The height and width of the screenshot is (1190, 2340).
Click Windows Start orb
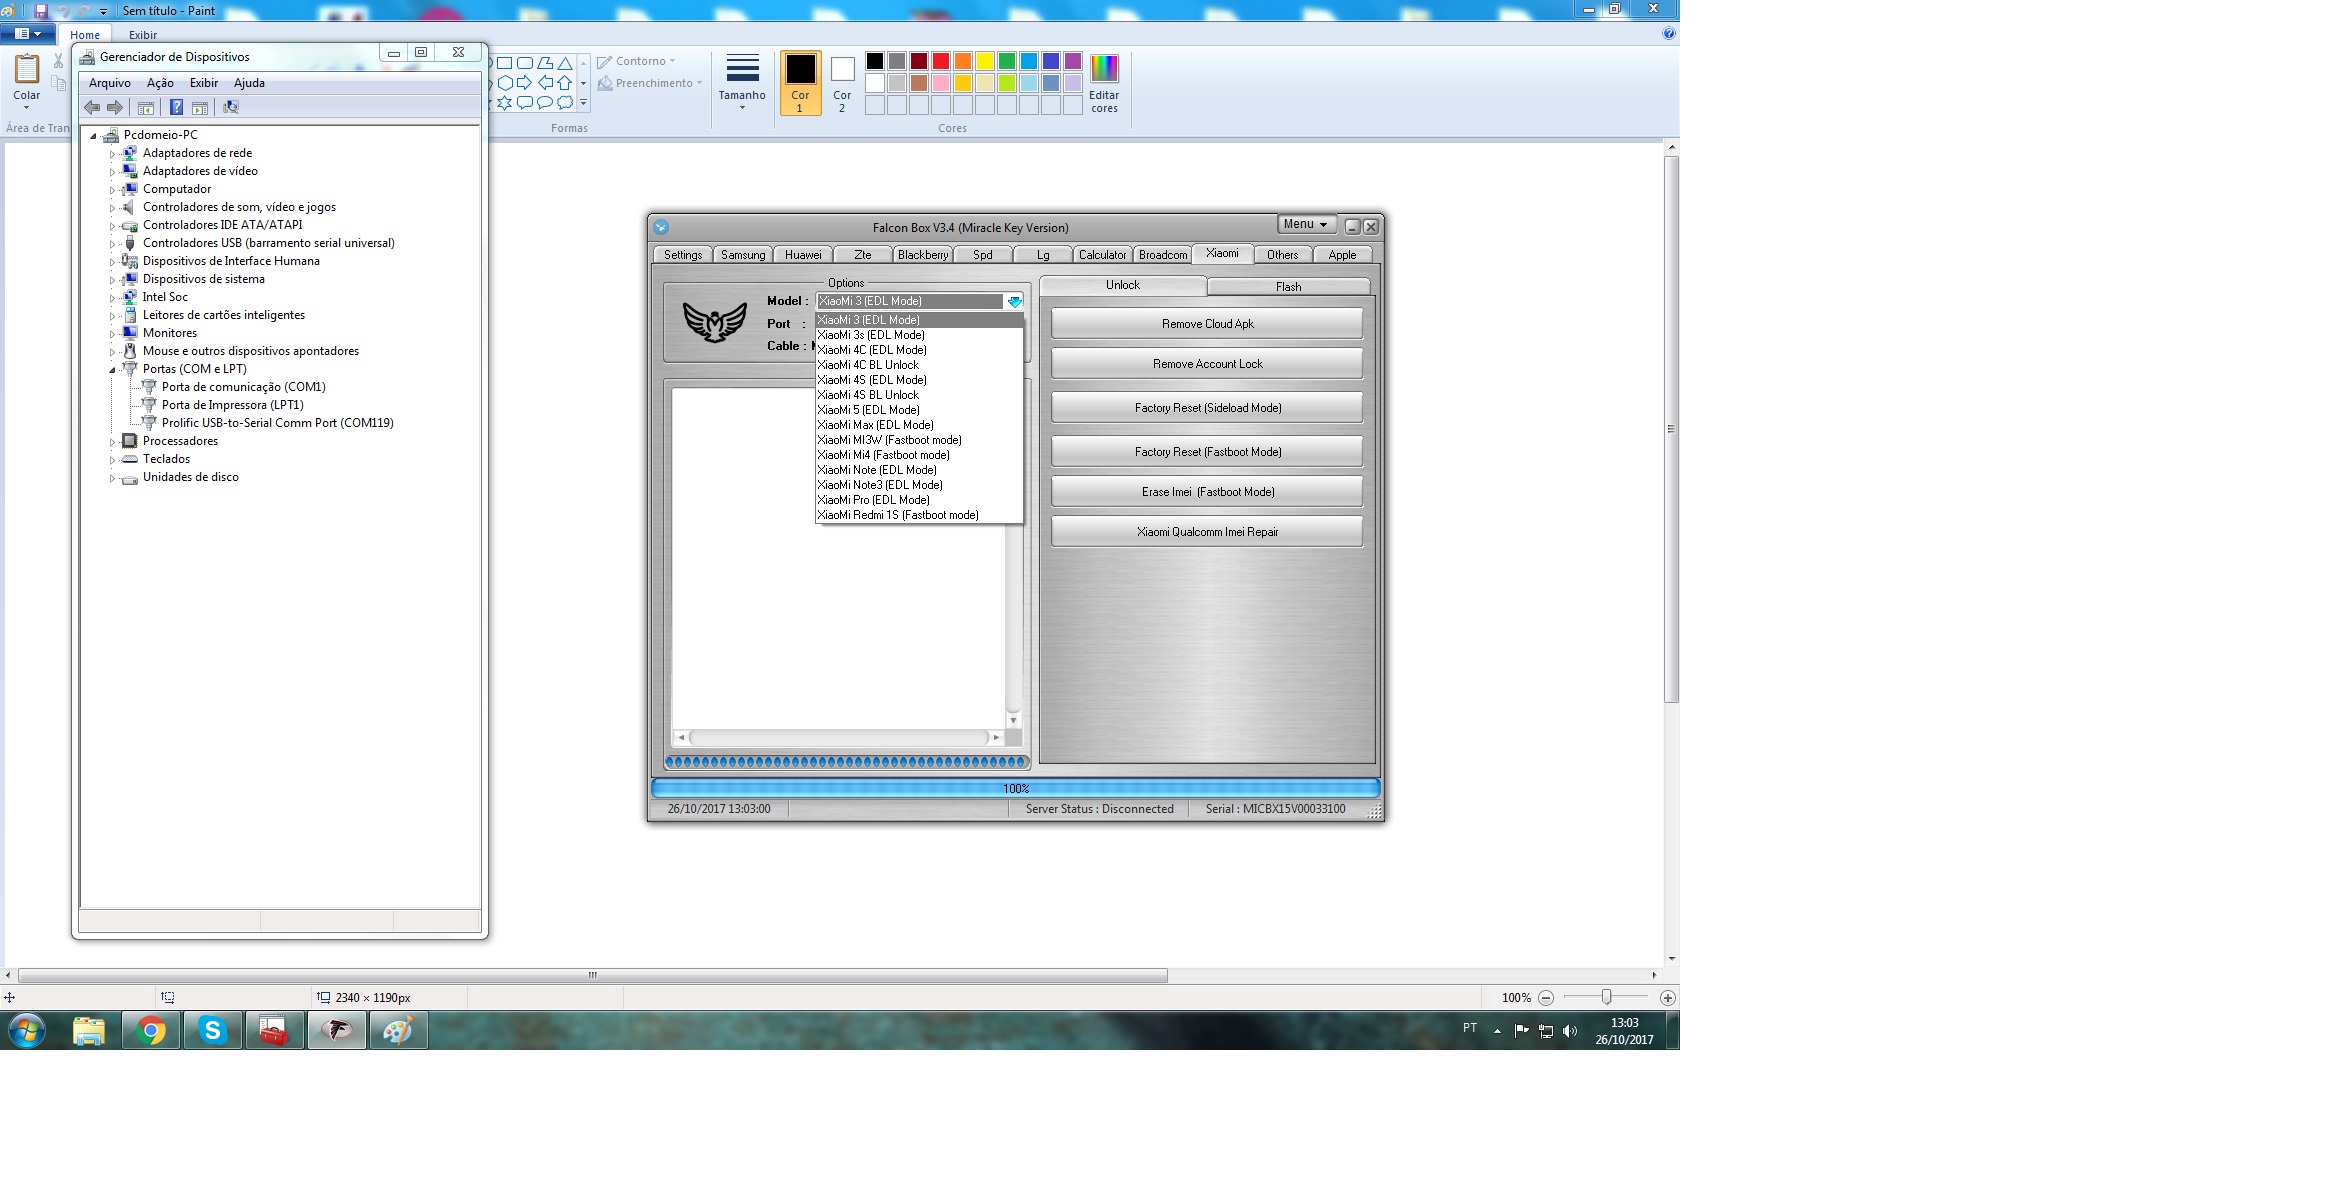[27, 1030]
